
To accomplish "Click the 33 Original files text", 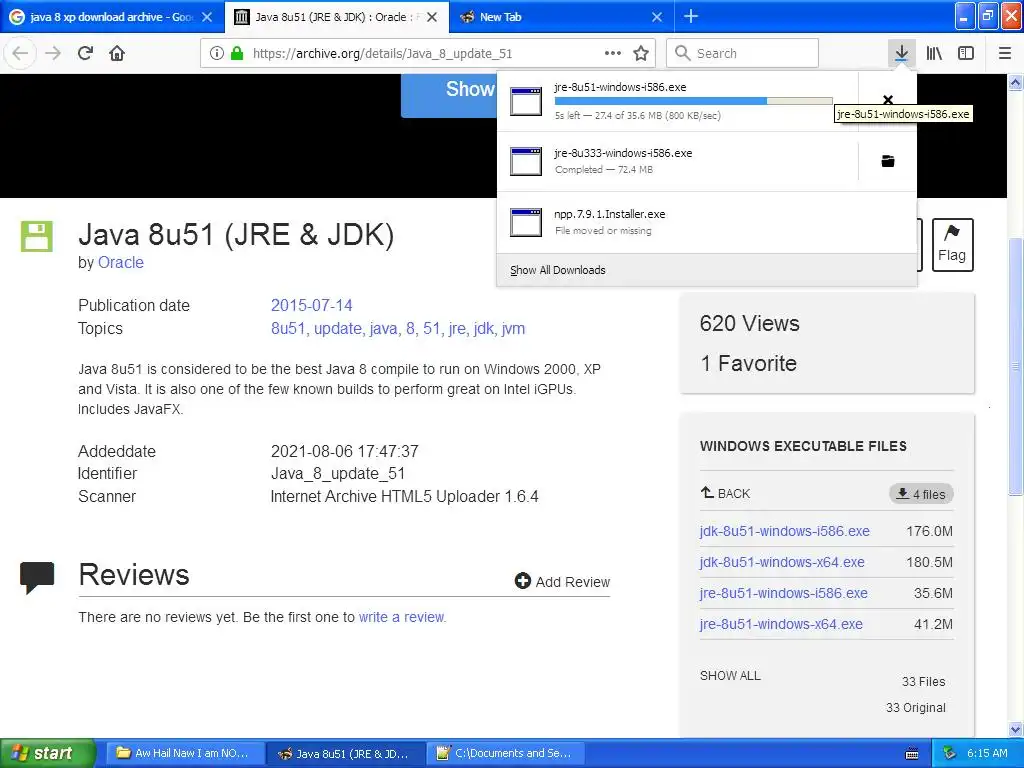I will [x=916, y=708].
